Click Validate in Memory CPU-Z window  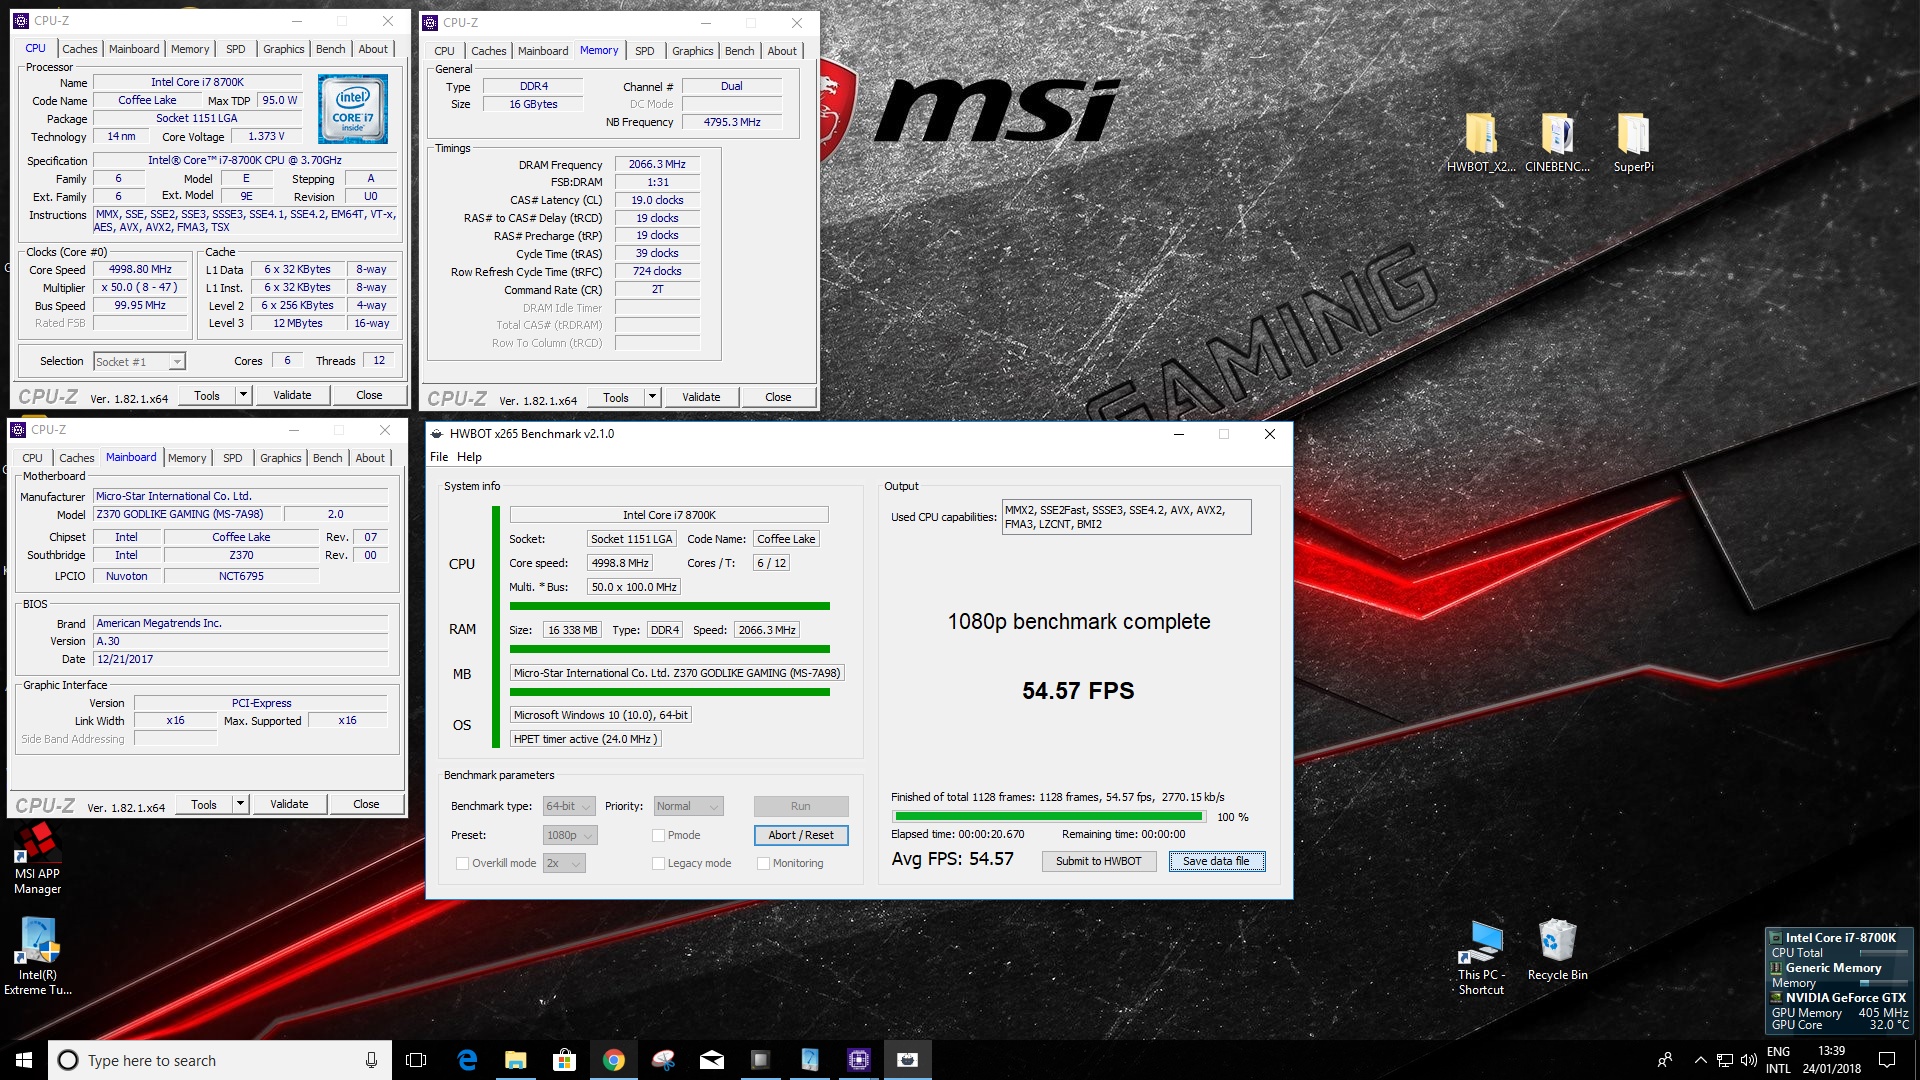pos(701,397)
